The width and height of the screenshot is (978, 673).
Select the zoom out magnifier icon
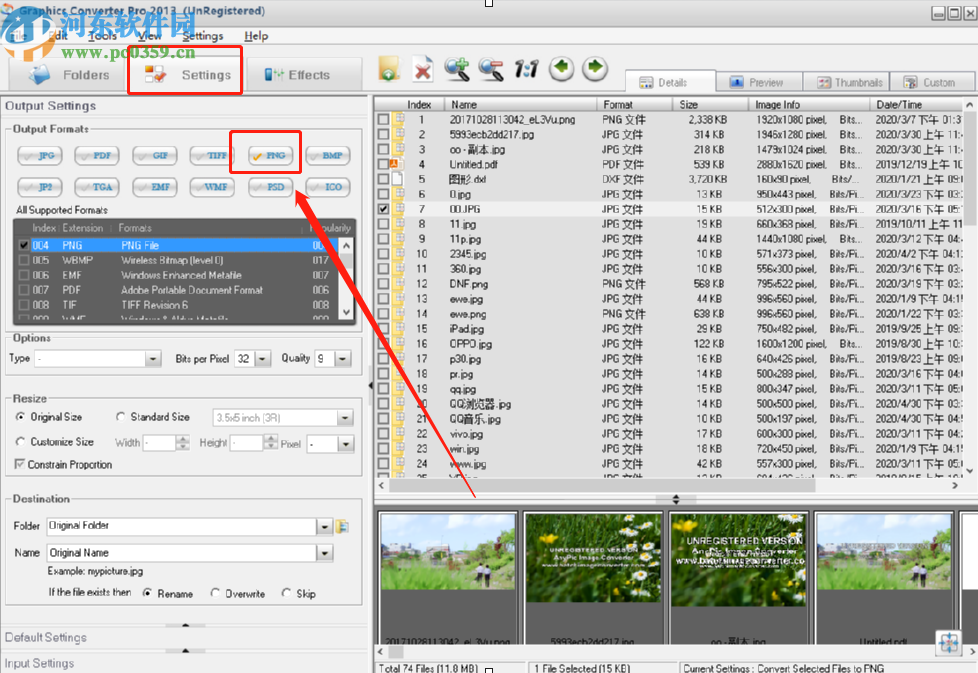point(492,68)
